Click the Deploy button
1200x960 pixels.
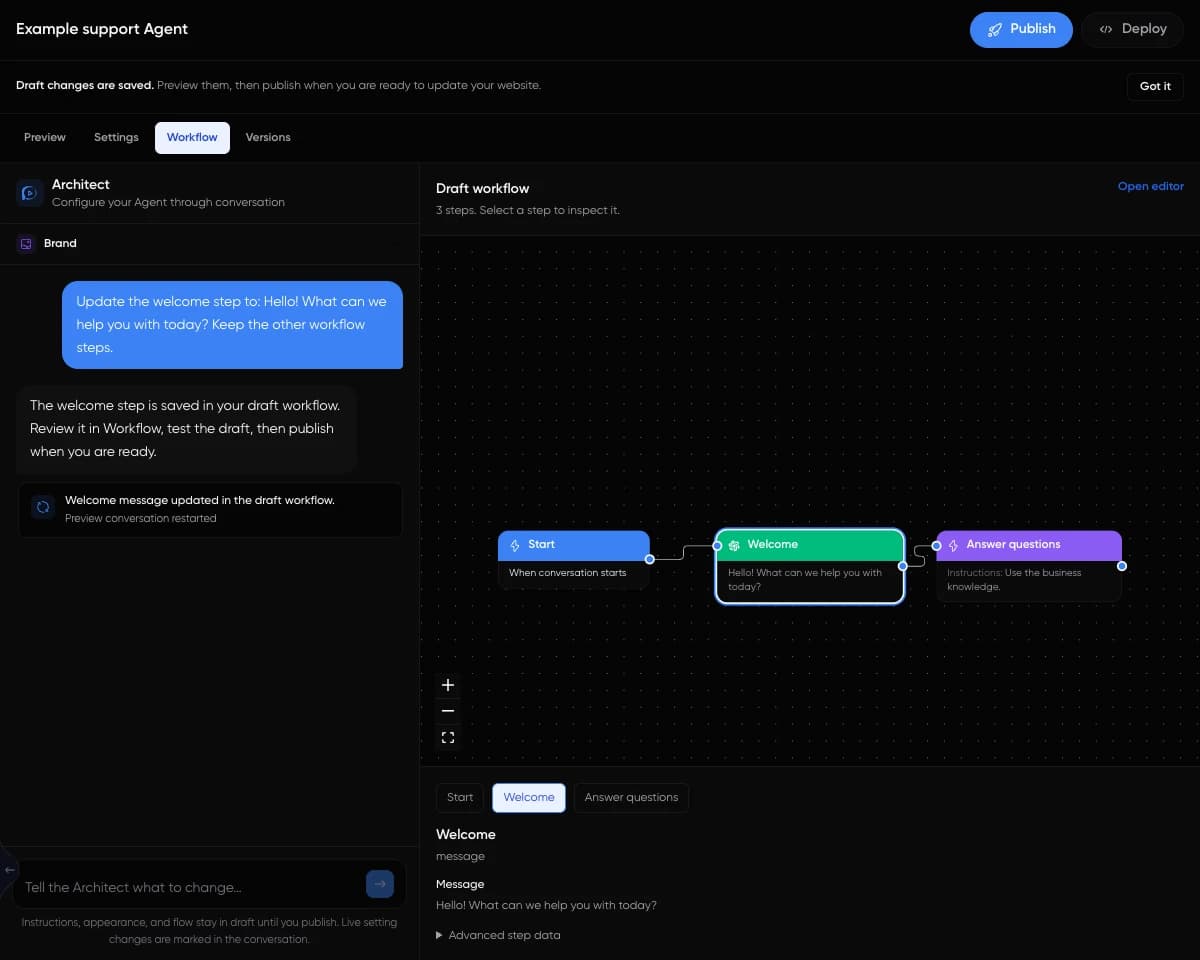tap(1132, 29)
